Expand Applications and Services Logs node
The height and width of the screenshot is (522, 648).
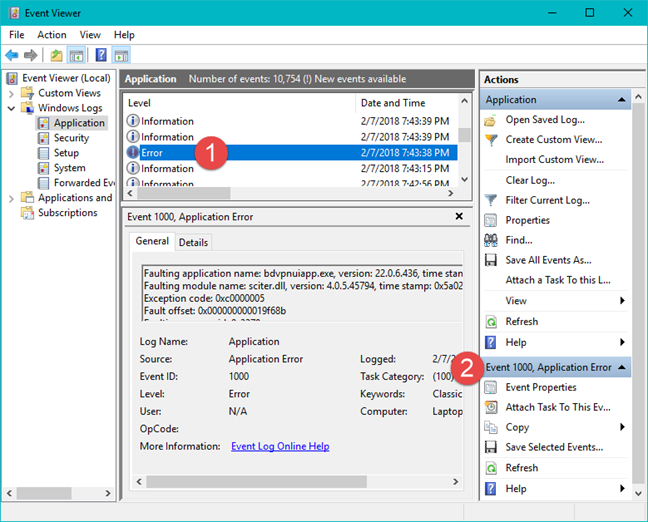pos(11,199)
